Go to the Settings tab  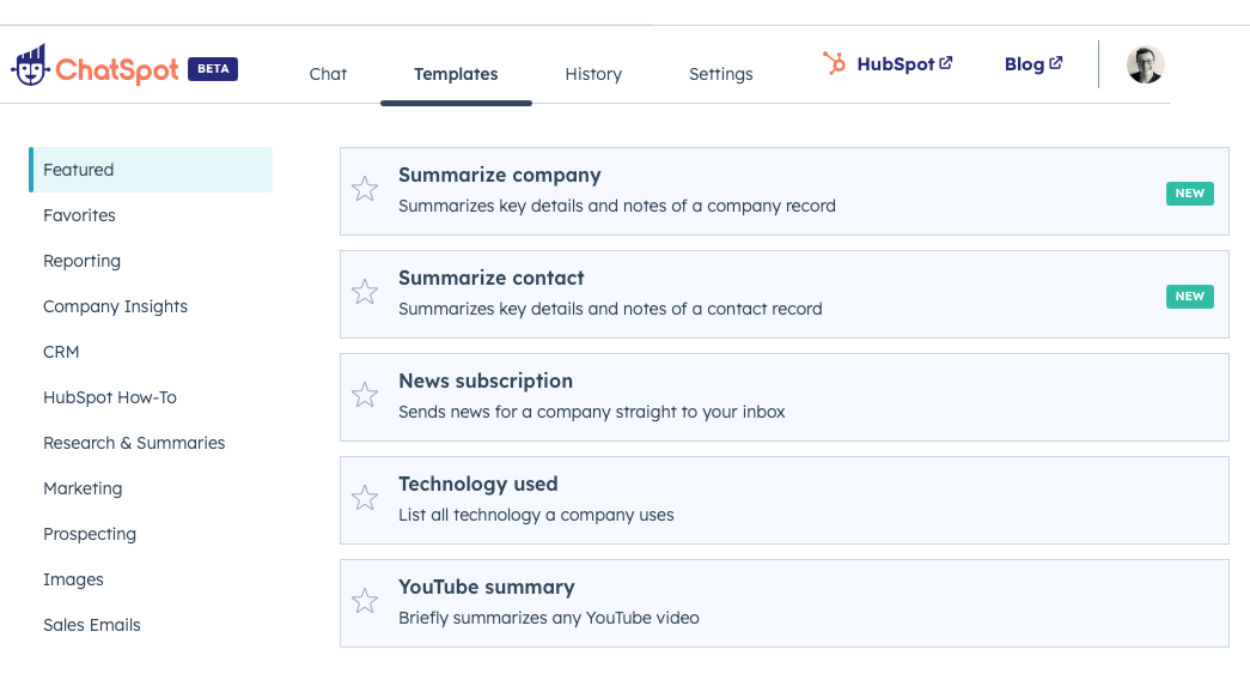point(721,74)
